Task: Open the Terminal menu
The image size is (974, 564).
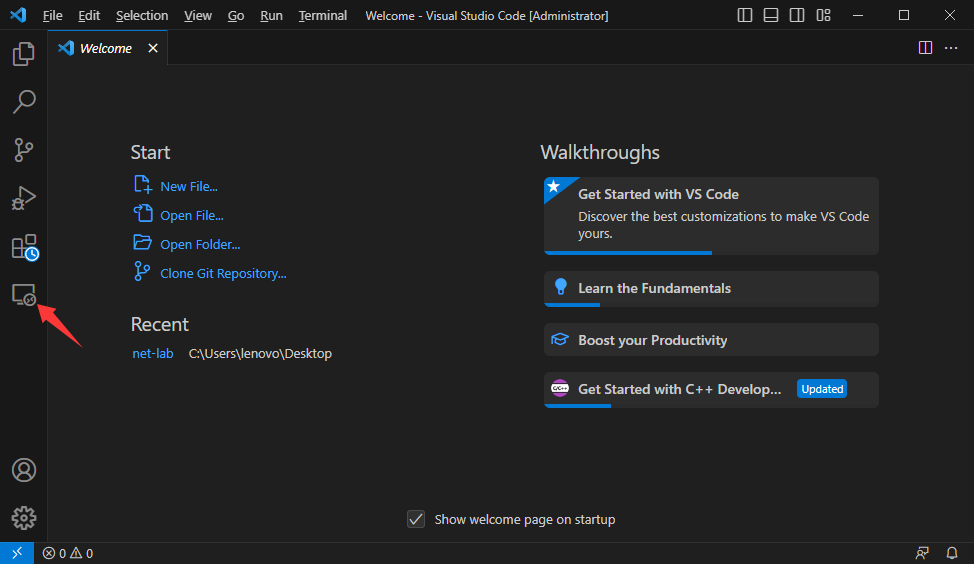Action: 322,16
